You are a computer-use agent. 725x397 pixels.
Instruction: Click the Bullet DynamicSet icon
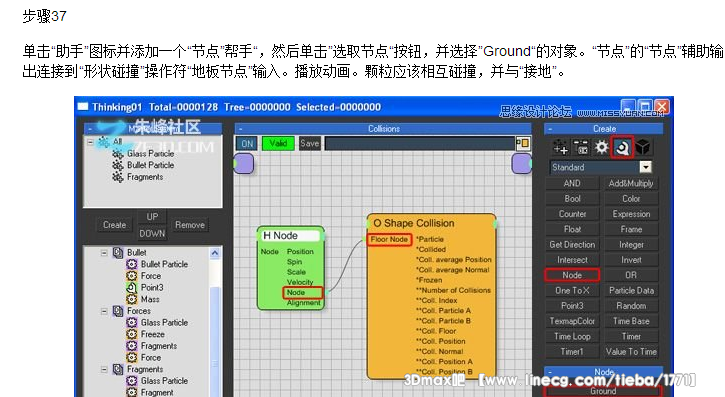click(118, 252)
